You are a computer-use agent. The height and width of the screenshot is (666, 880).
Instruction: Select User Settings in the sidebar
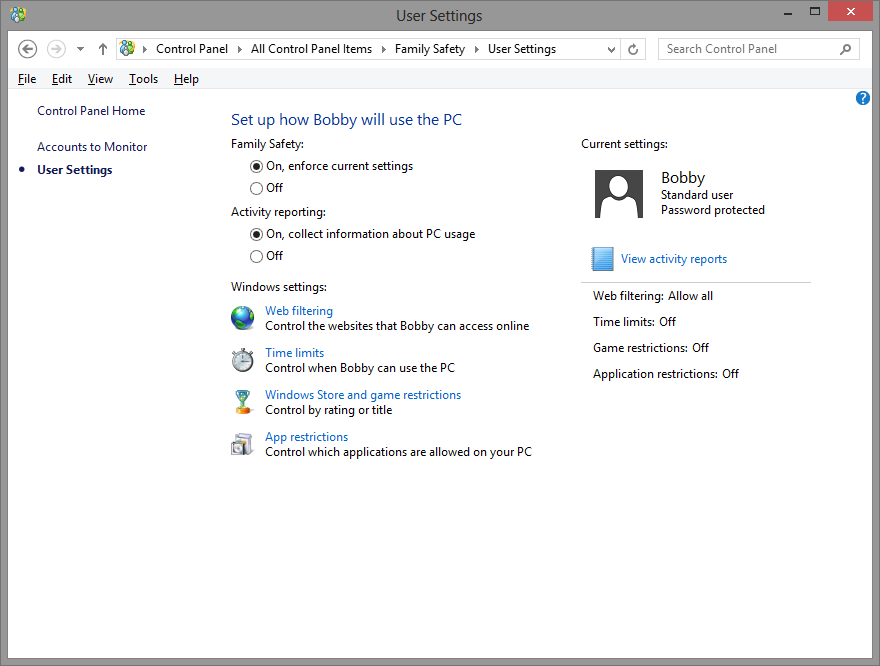pos(75,170)
